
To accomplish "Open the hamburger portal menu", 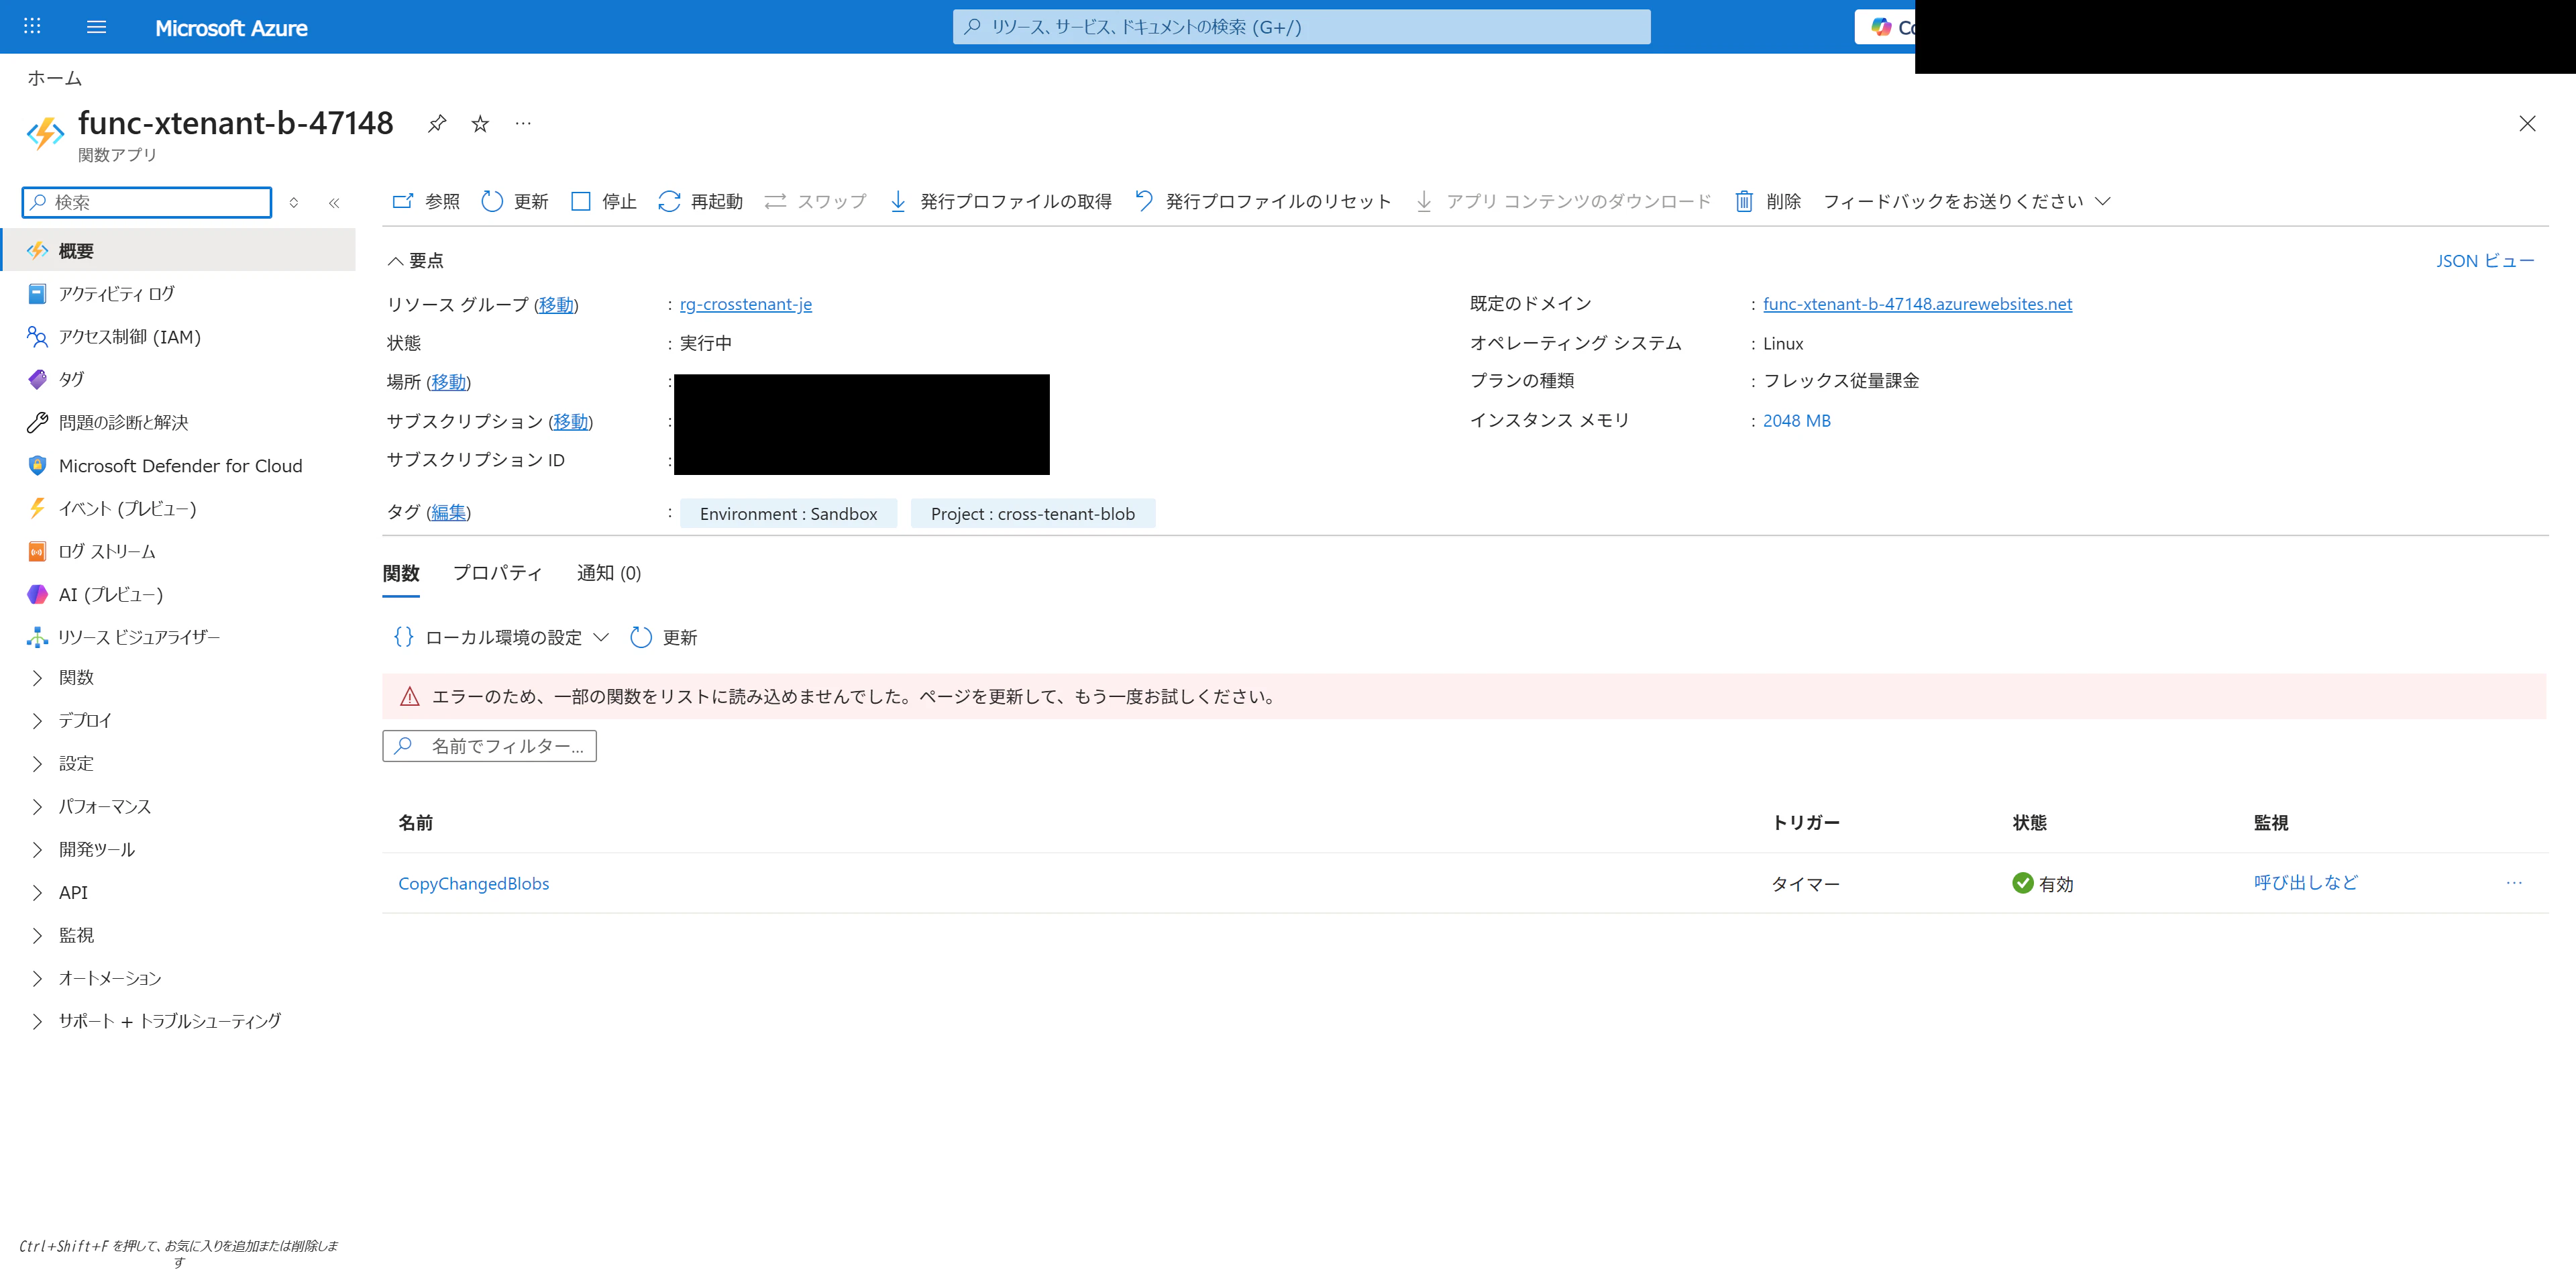I will click(96, 27).
